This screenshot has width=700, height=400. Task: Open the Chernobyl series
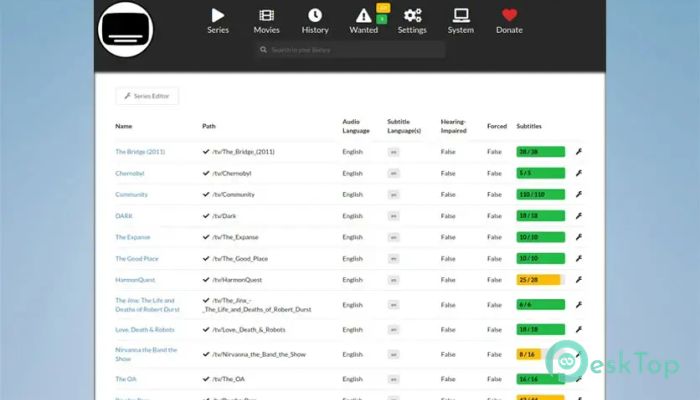pyautogui.click(x=129, y=173)
